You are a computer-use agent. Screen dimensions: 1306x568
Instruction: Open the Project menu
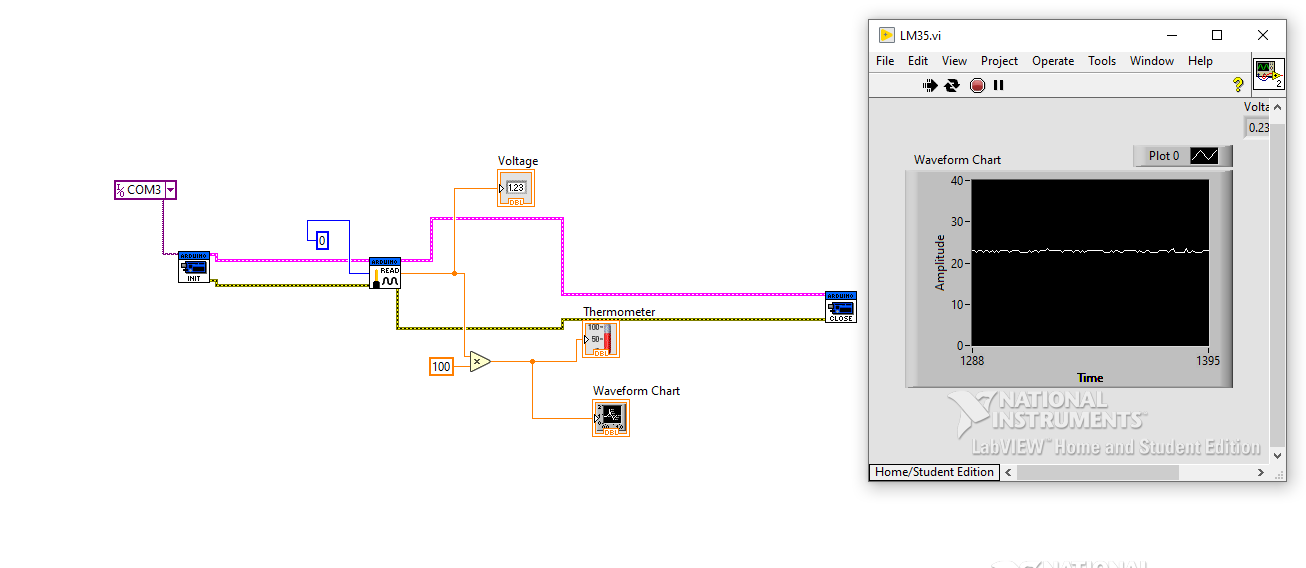999,61
